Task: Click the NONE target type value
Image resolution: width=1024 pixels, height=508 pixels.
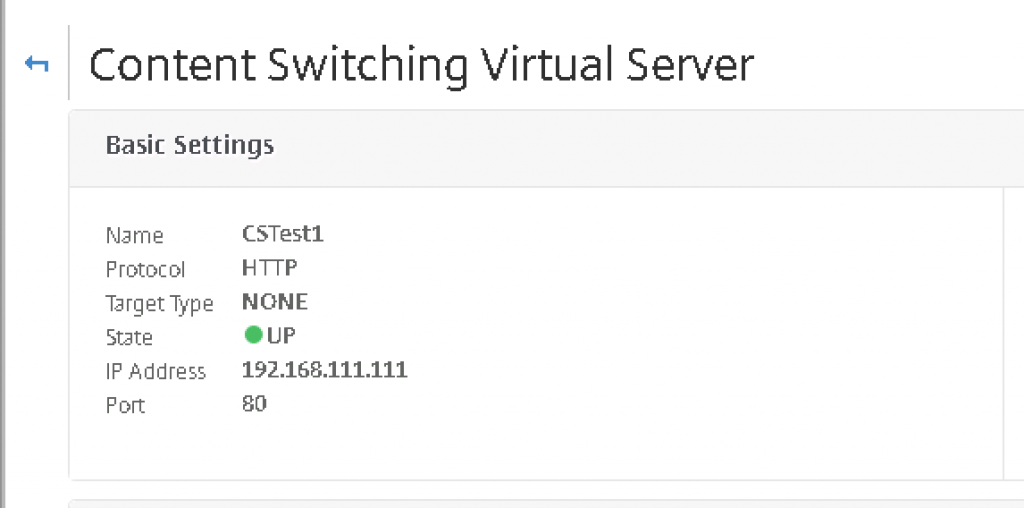Action: click(x=275, y=302)
